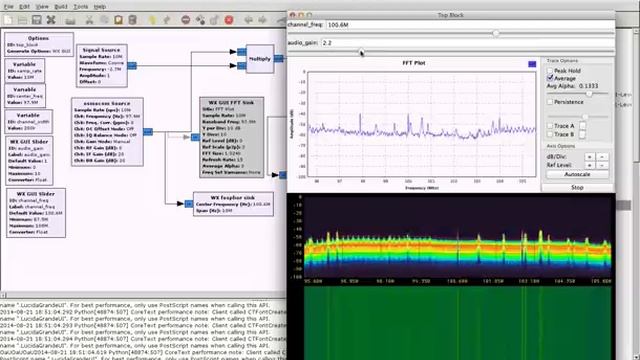Rotate block counterclockwise left arrow icon

pyautogui.click(x=248, y=20)
